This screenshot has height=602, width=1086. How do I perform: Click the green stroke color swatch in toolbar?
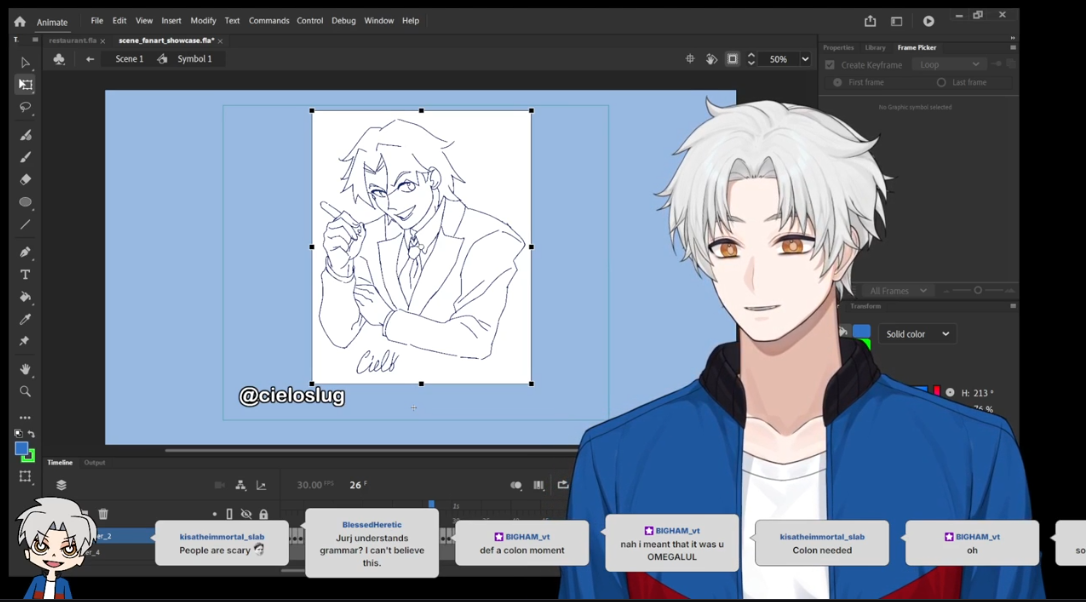(x=30, y=457)
